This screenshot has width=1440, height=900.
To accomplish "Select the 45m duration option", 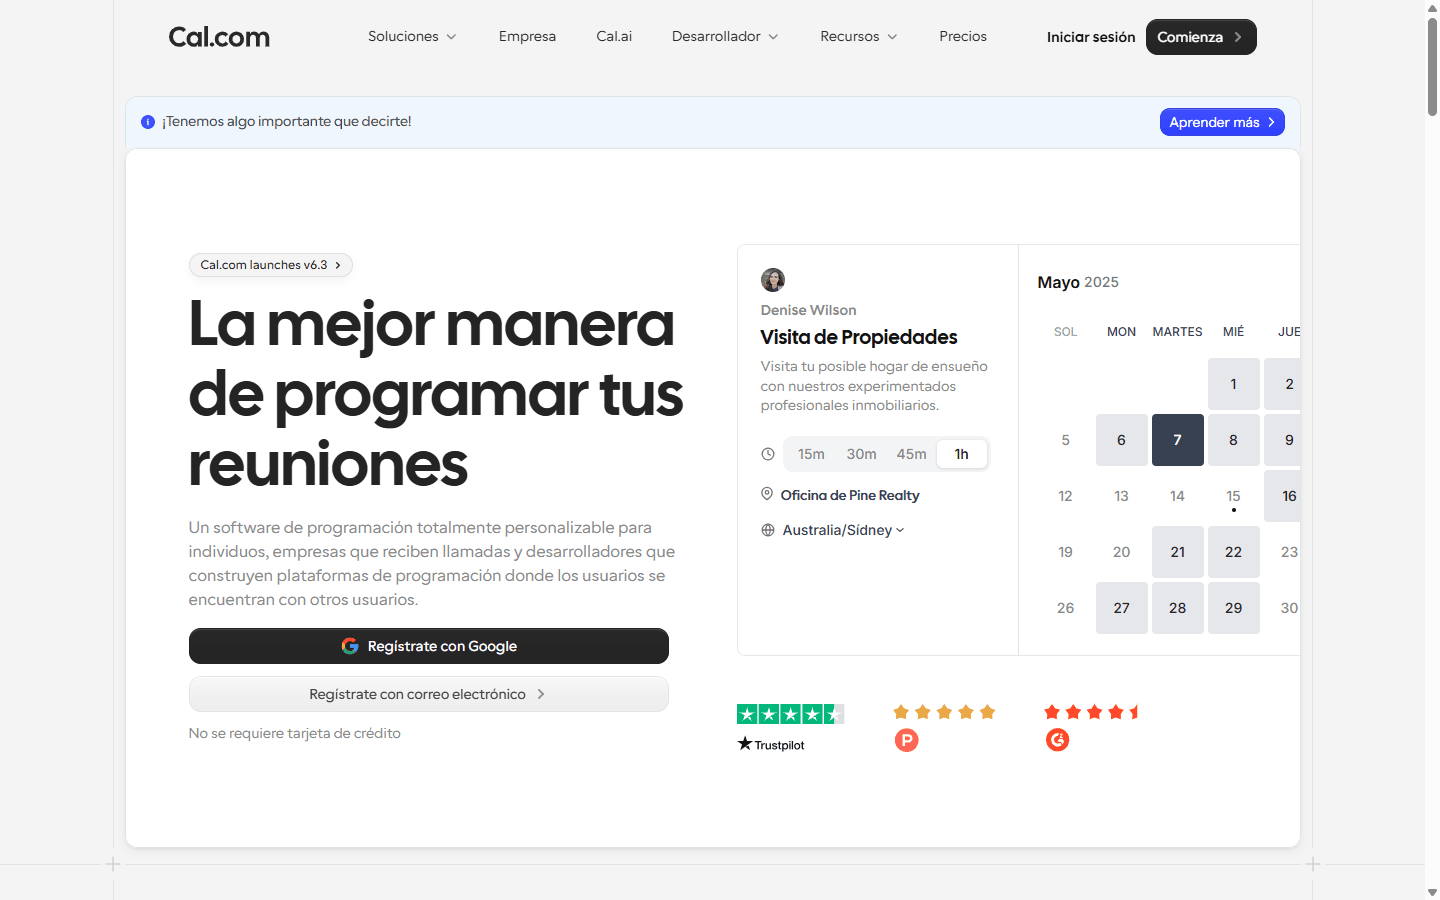I will tap(911, 454).
